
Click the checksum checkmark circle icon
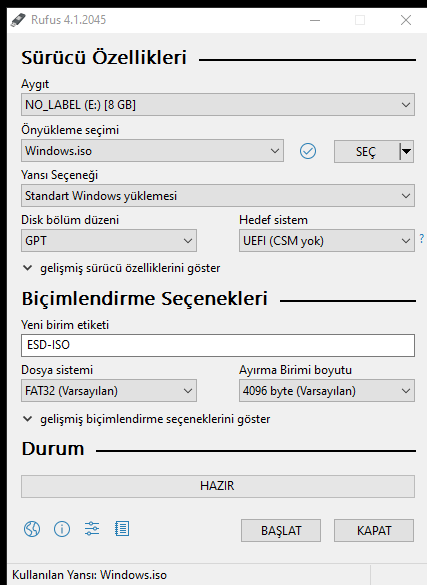308,151
